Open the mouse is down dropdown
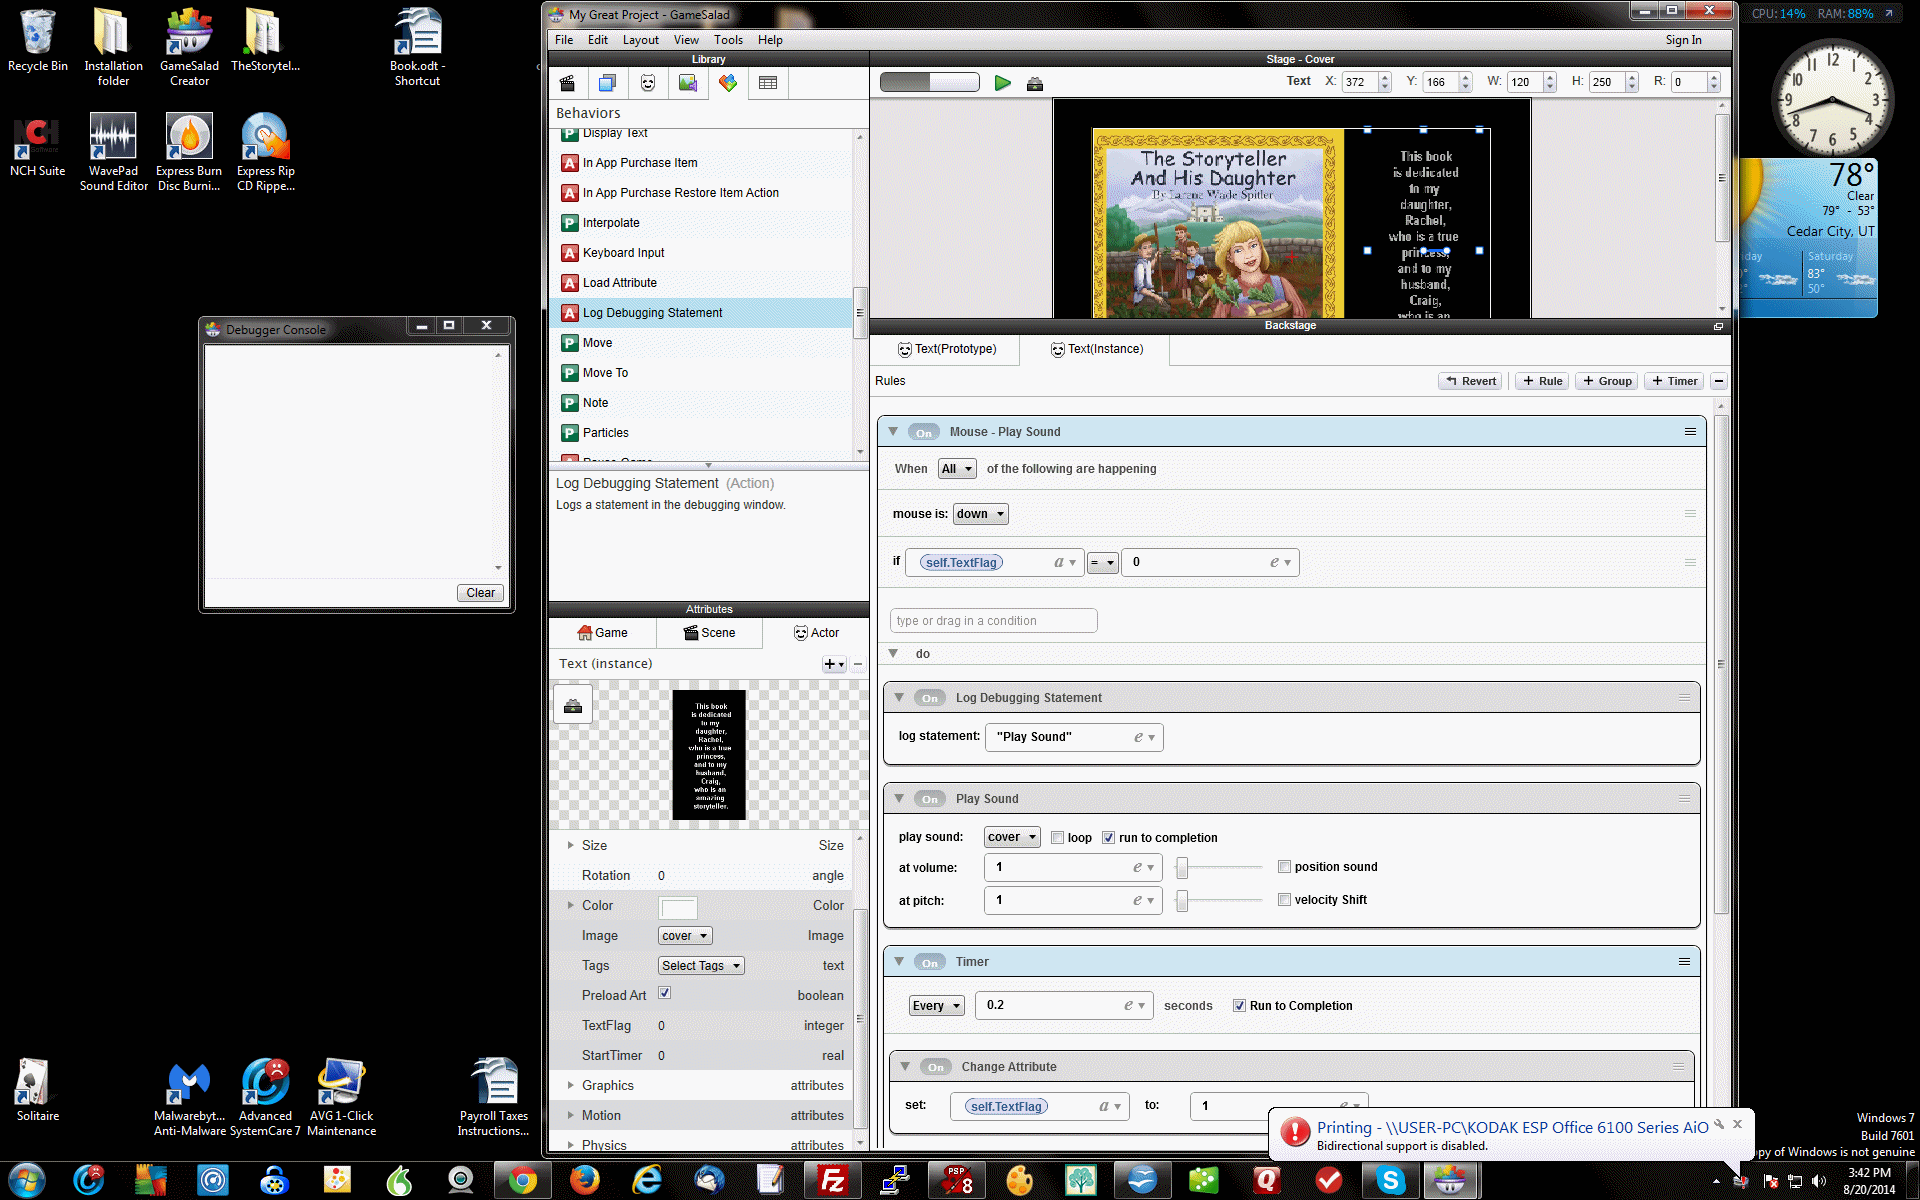This screenshot has height=1200, width=1920. click(x=979, y=513)
